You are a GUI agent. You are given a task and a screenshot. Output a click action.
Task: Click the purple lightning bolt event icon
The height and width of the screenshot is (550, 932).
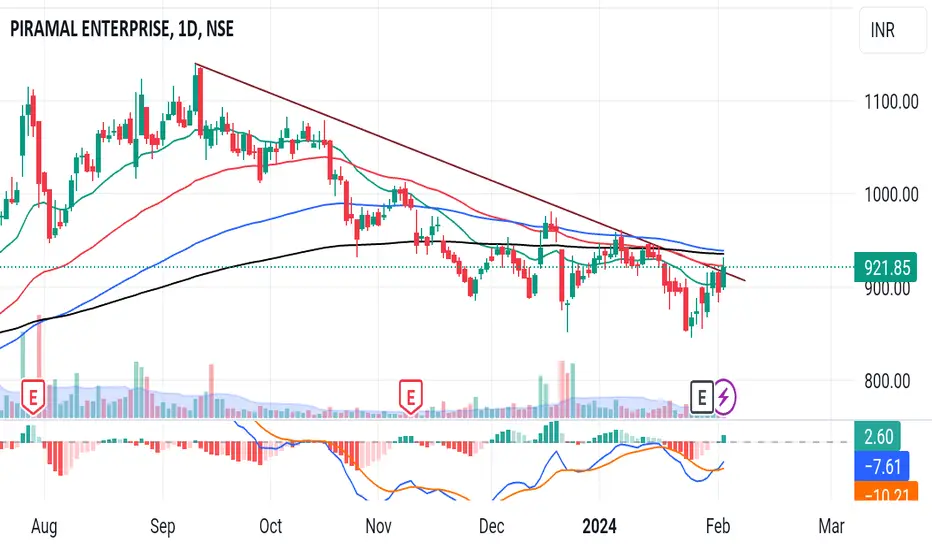725,397
